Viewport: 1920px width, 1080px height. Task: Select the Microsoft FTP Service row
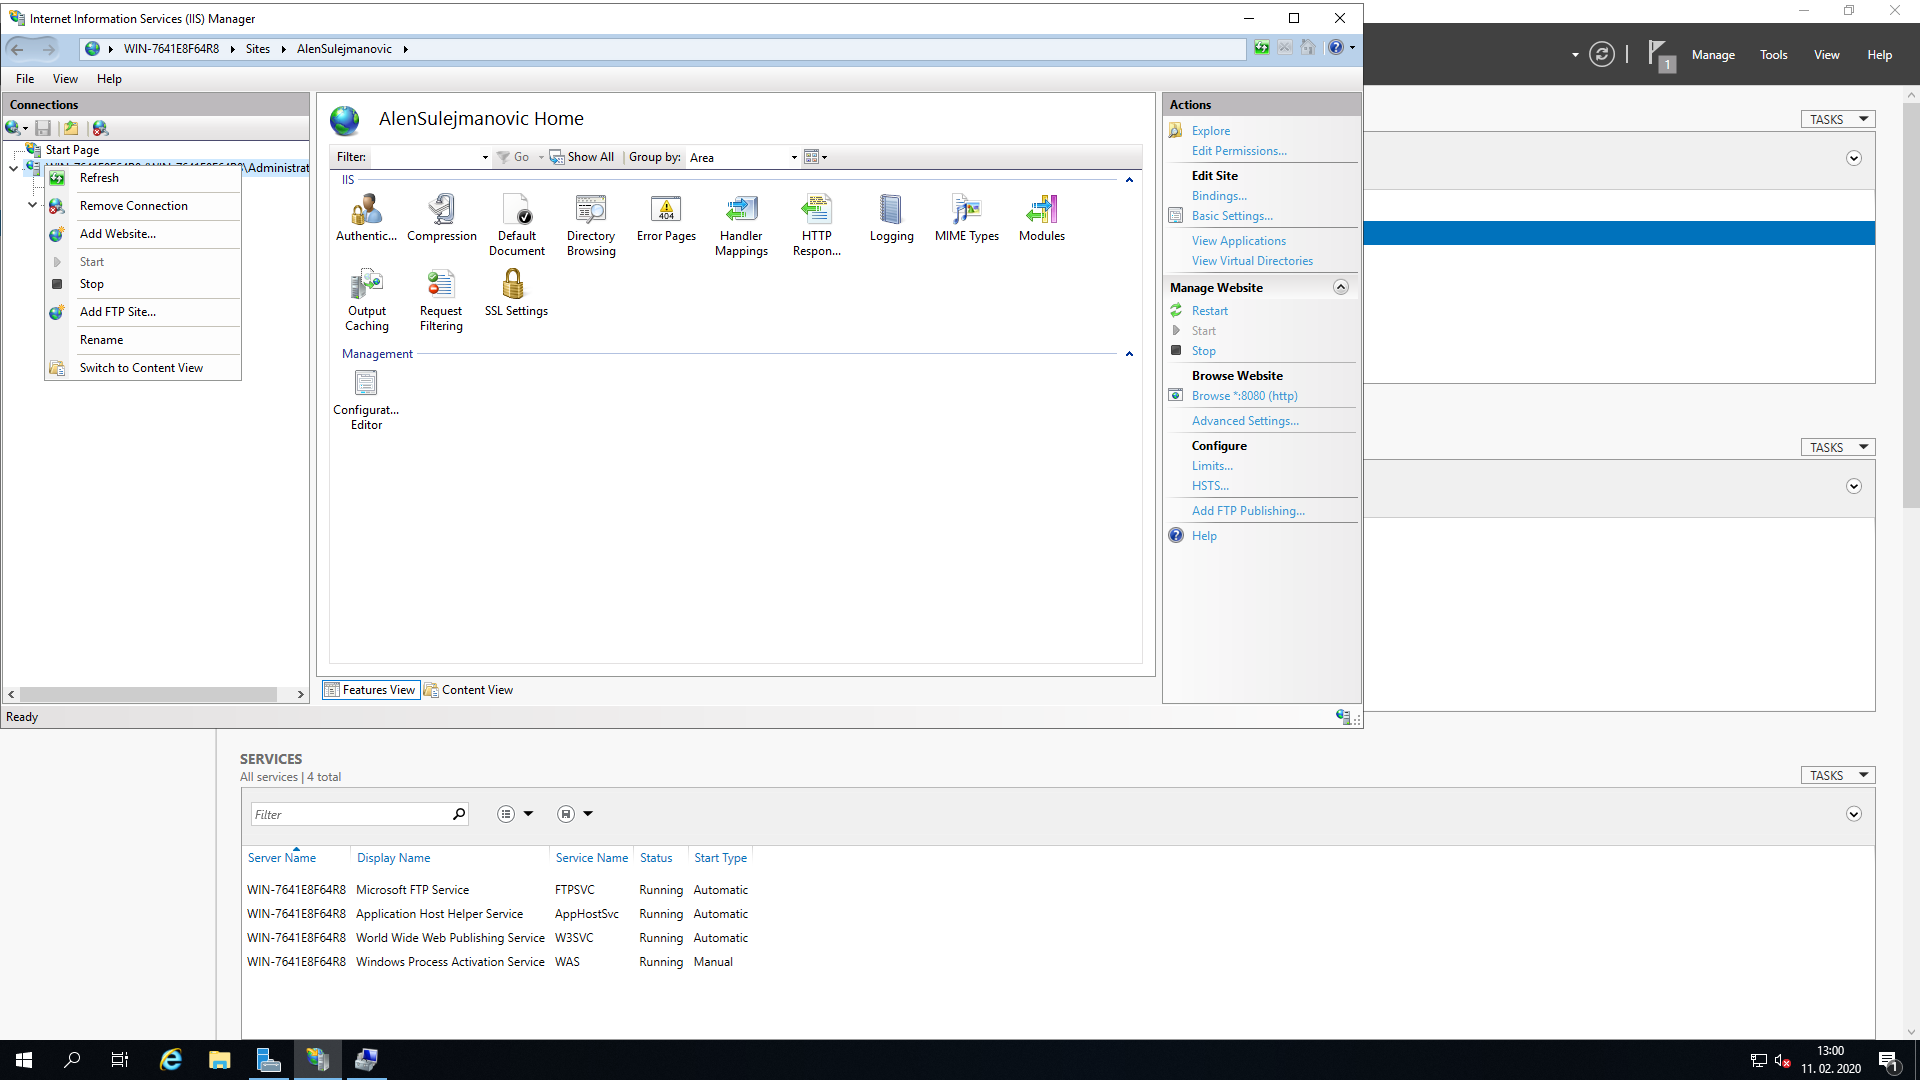(x=498, y=890)
